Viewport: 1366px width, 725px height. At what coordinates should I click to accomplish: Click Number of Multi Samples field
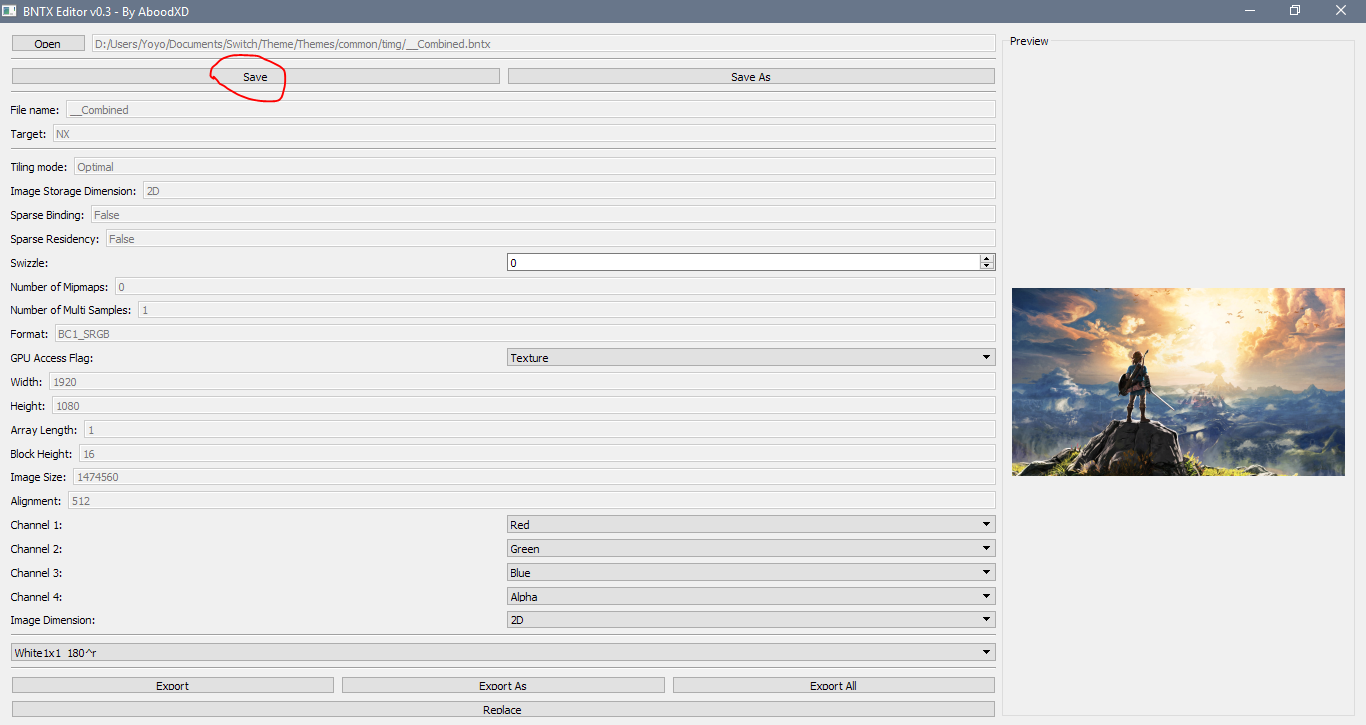pos(567,310)
